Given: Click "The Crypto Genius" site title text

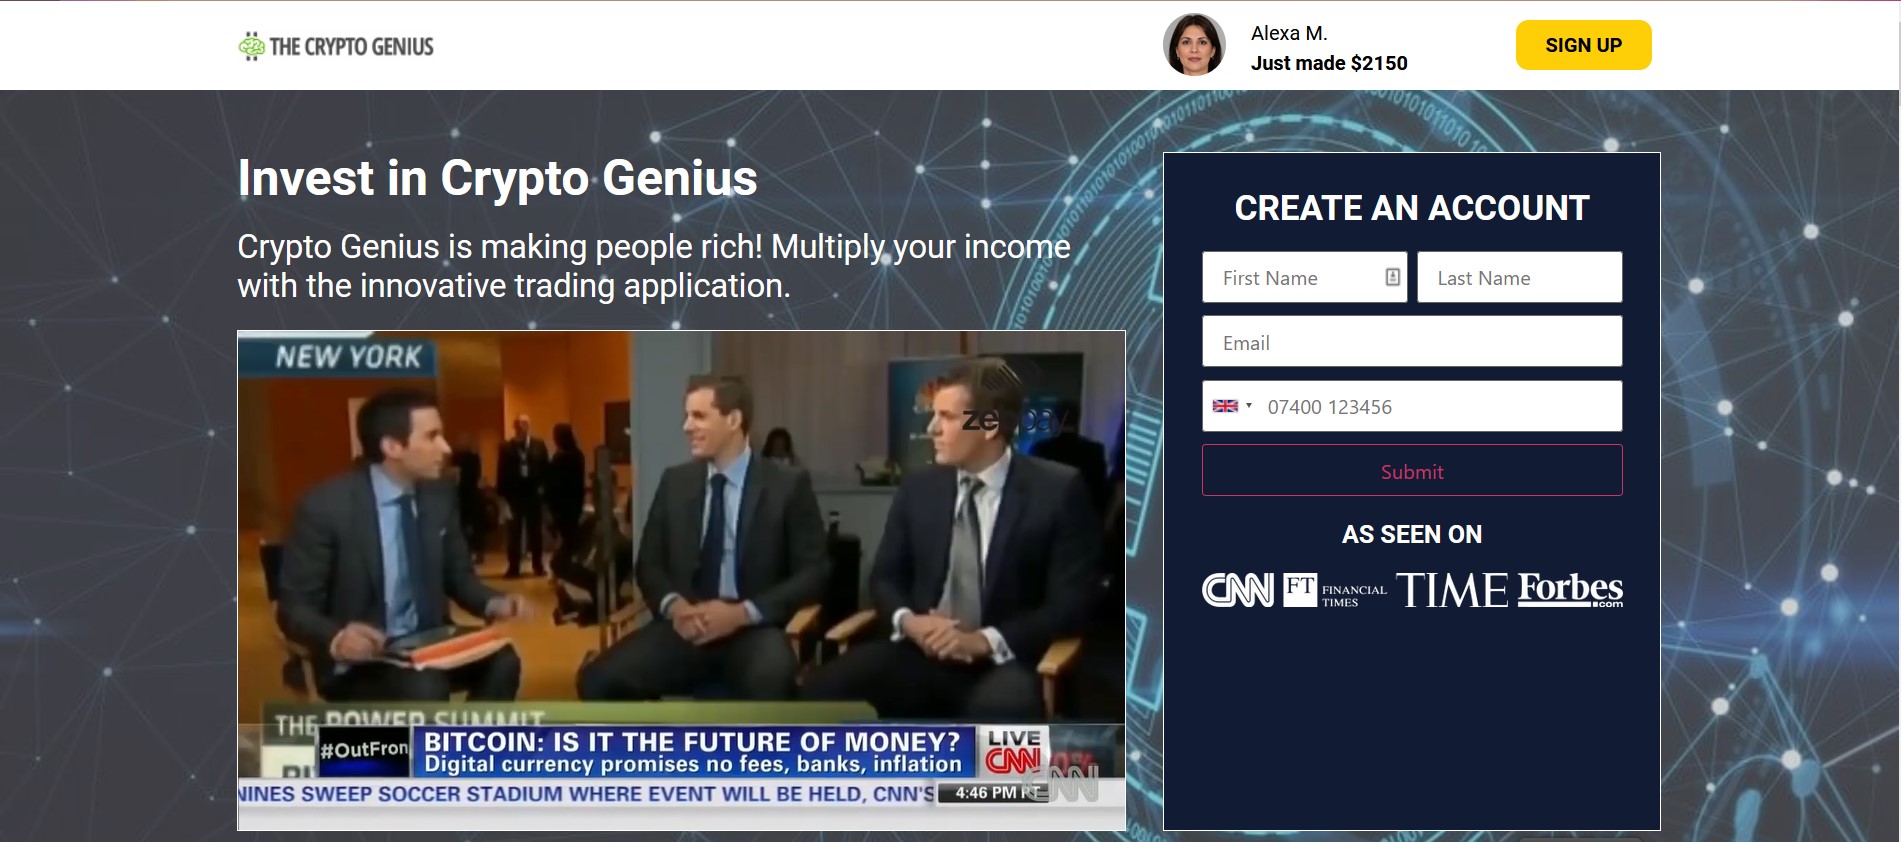Looking at the screenshot, I should pos(351,47).
